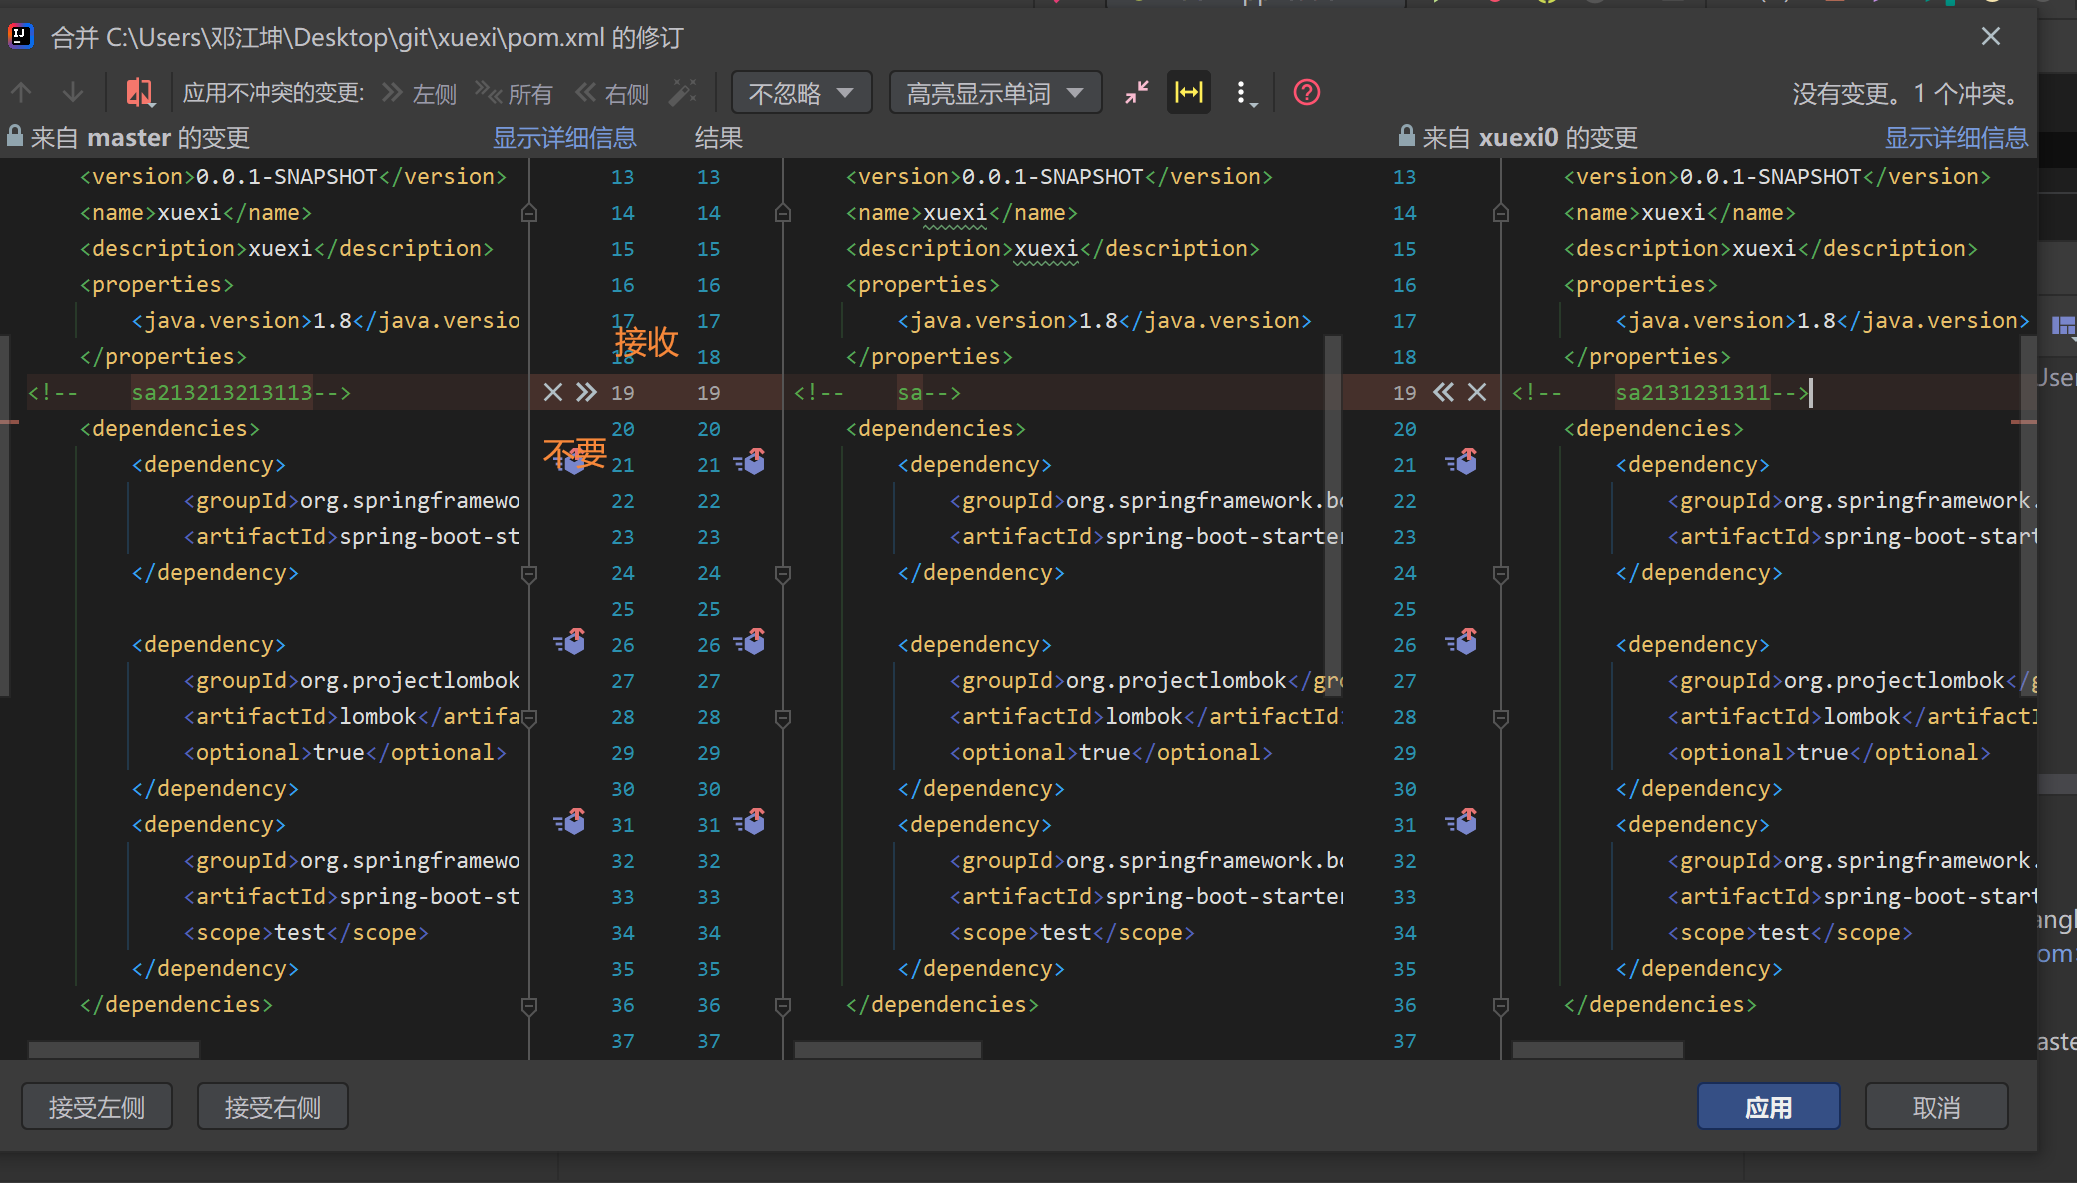The height and width of the screenshot is (1183, 2077).
Task: Click the magic wand resolve icon
Action: click(x=683, y=93)
